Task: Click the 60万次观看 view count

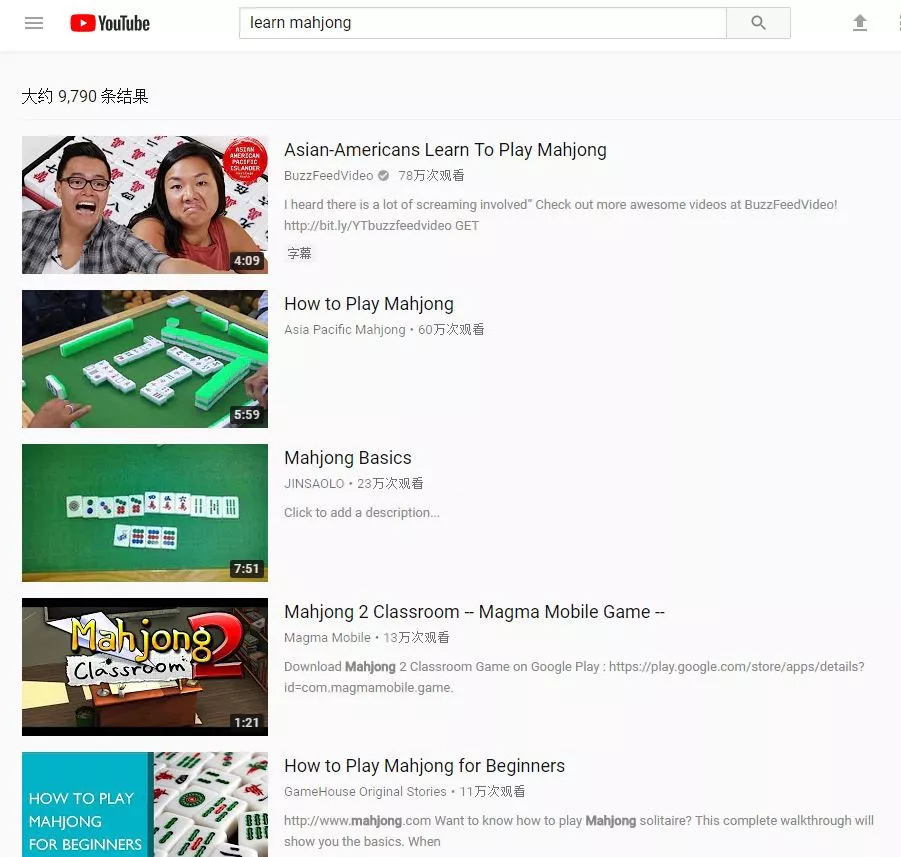Action: [x=451, y=330]
